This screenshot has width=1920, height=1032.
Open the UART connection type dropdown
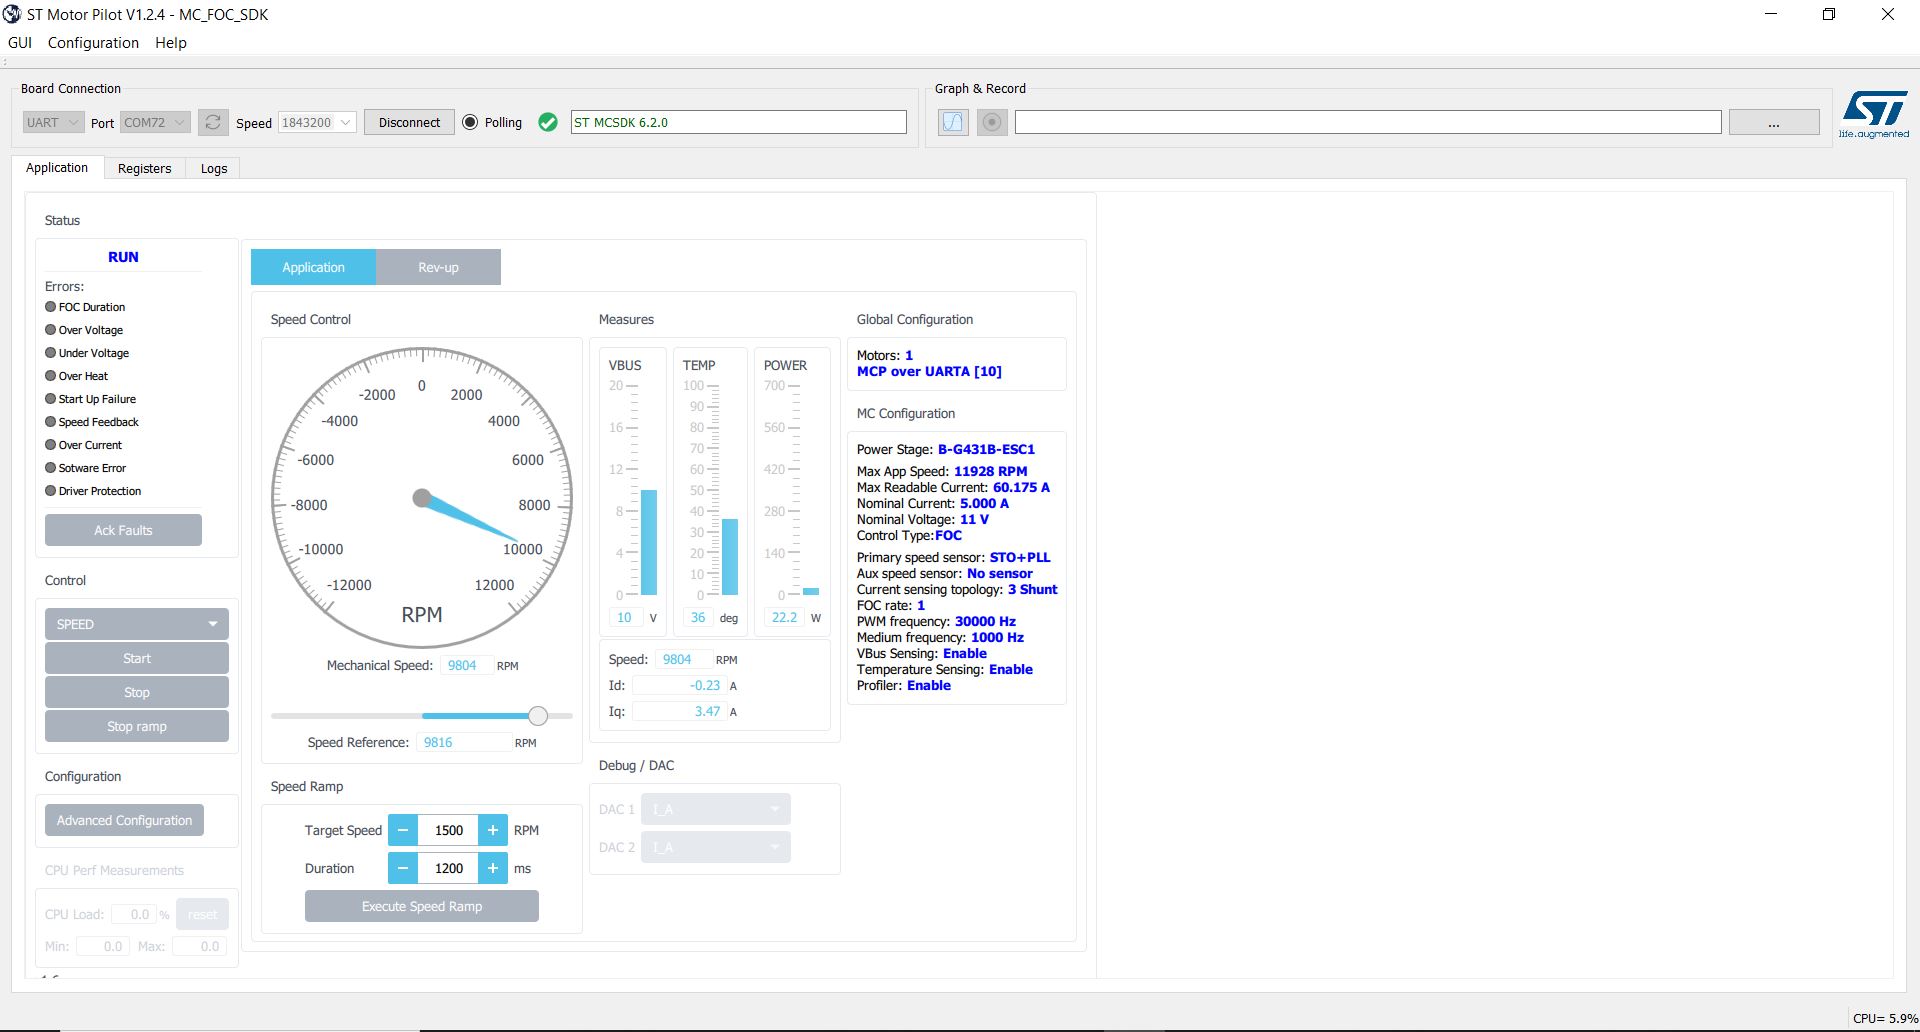point(53,122)
